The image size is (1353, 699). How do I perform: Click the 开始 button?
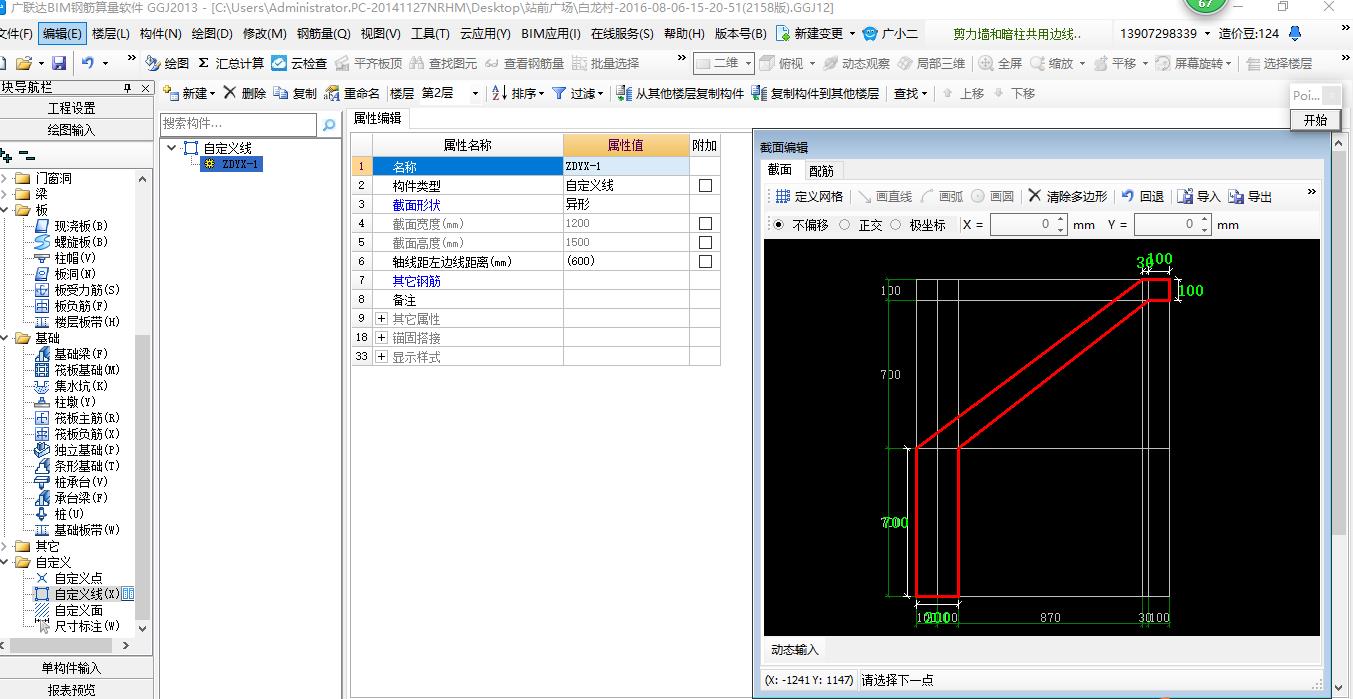pos(1315,120)
